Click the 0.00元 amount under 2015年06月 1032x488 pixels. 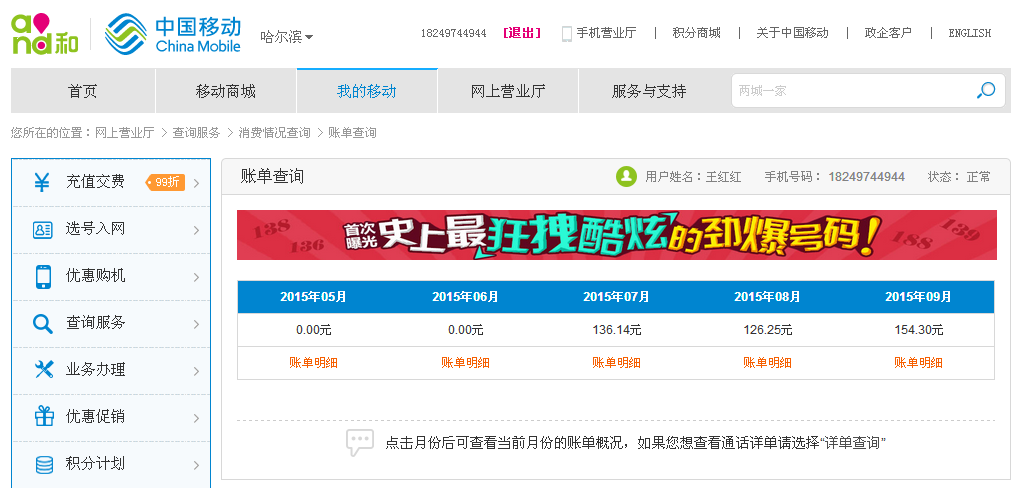(x=465, y=330)
